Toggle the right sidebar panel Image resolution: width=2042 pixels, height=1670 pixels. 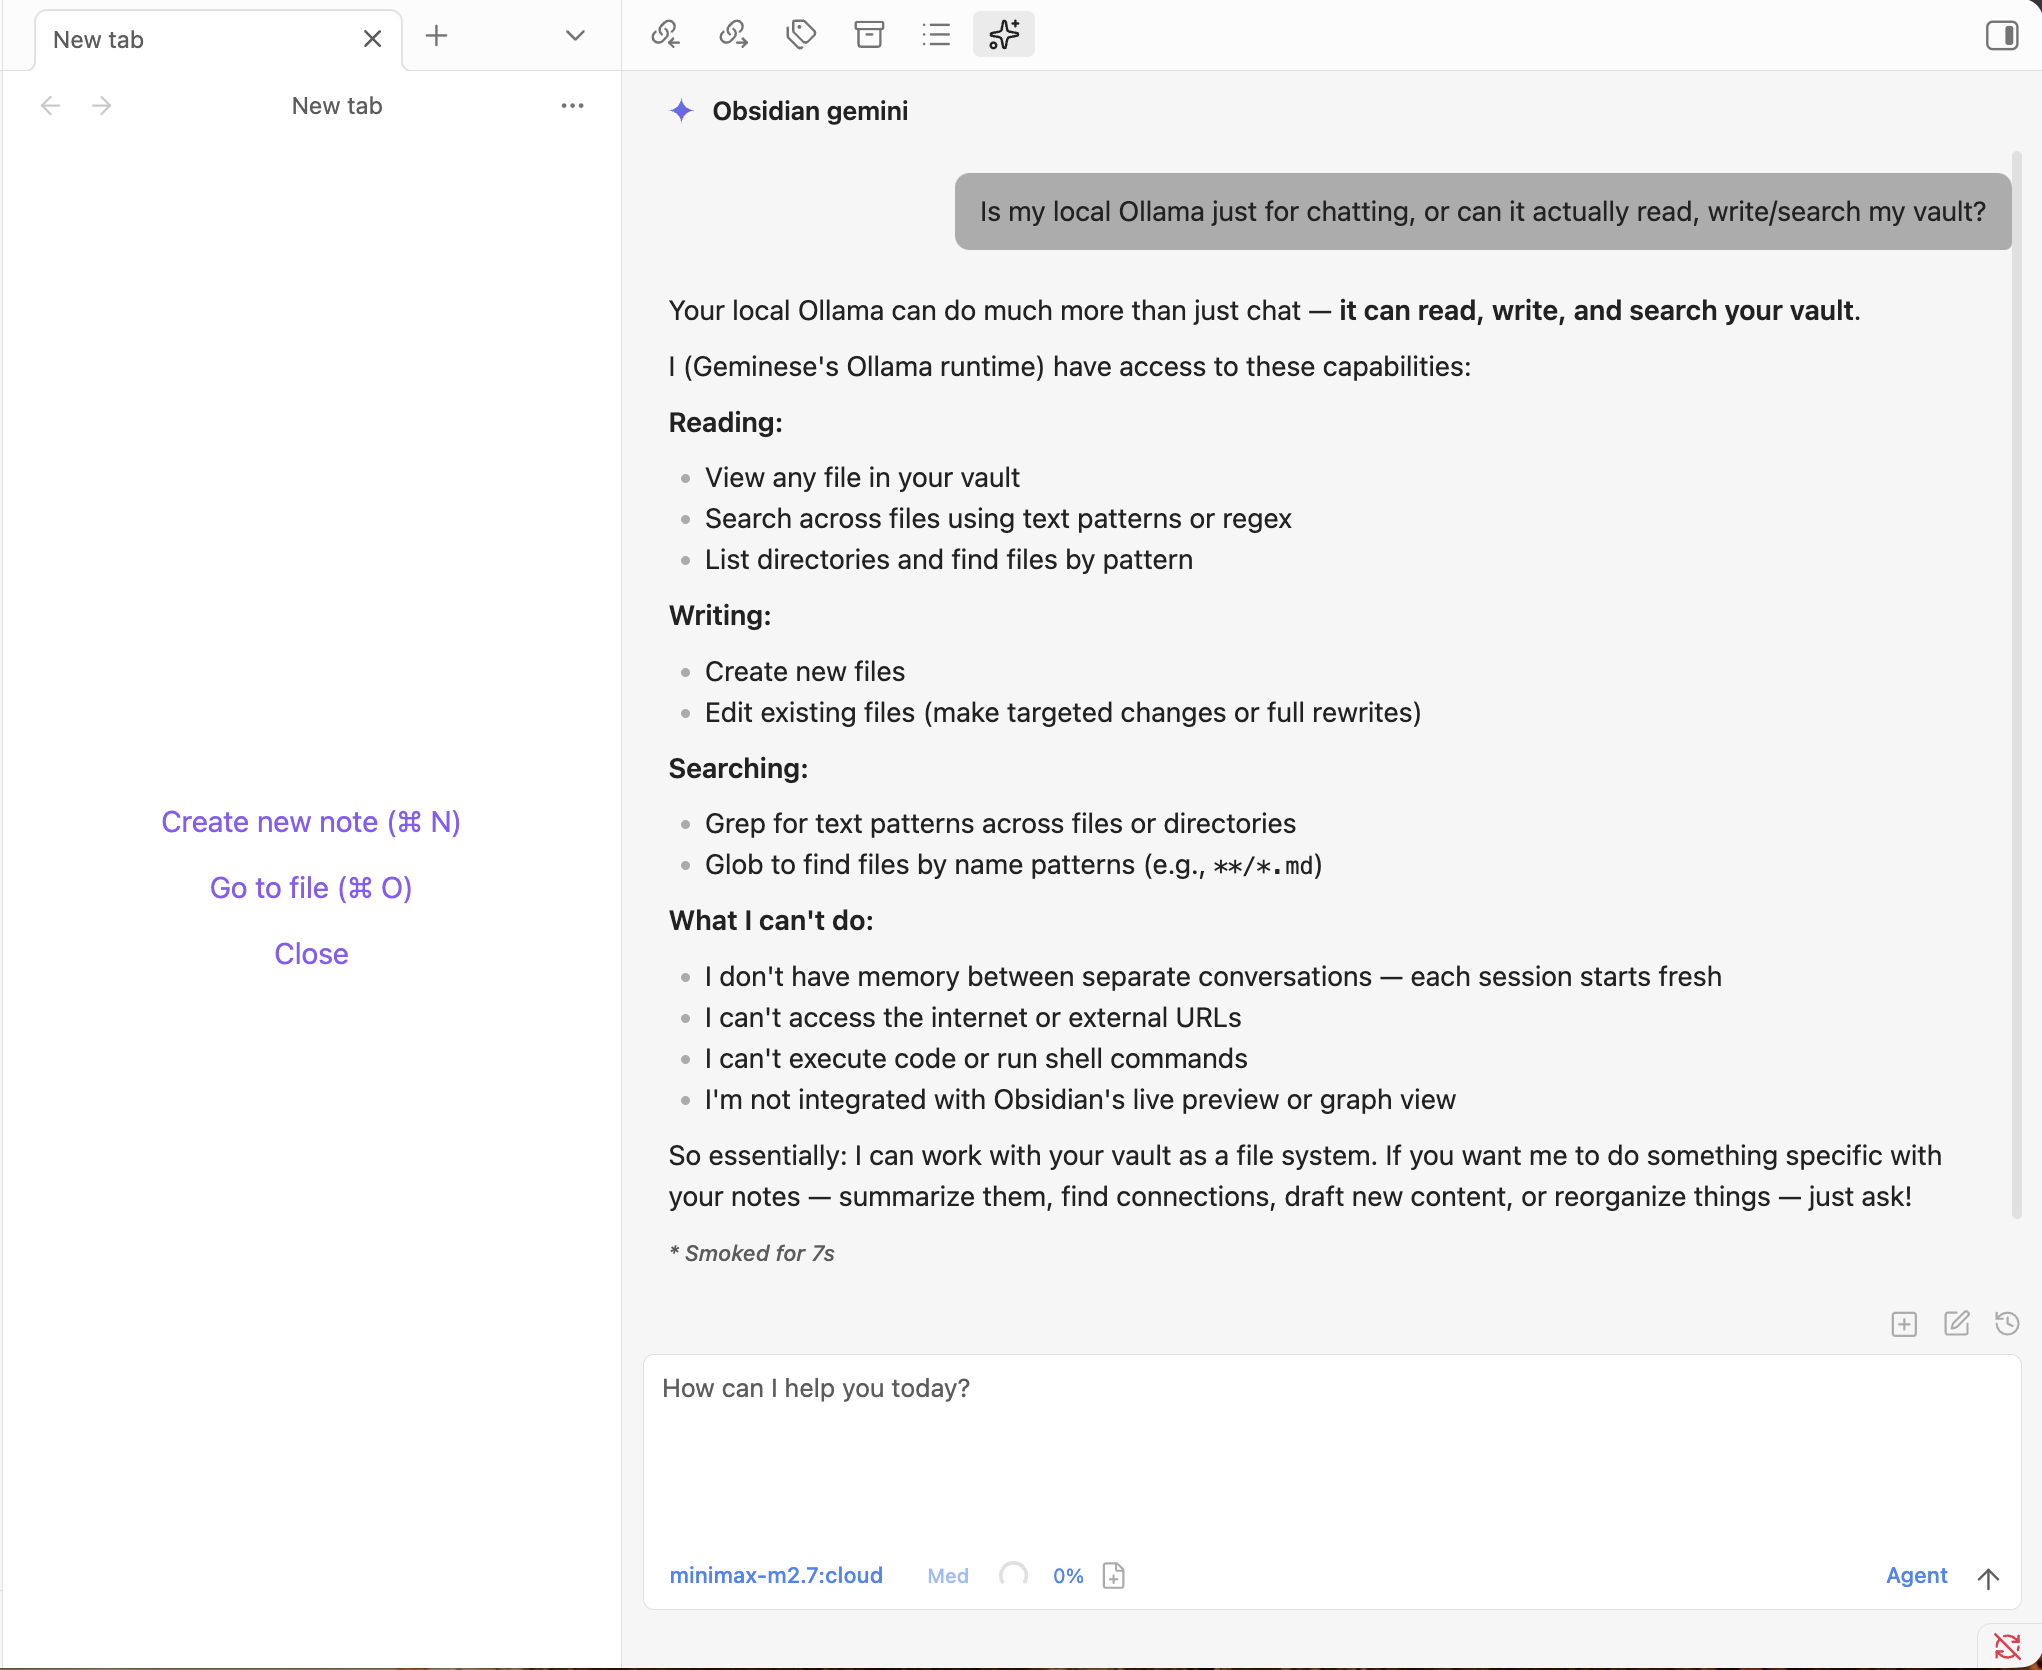coord(2002,35)
